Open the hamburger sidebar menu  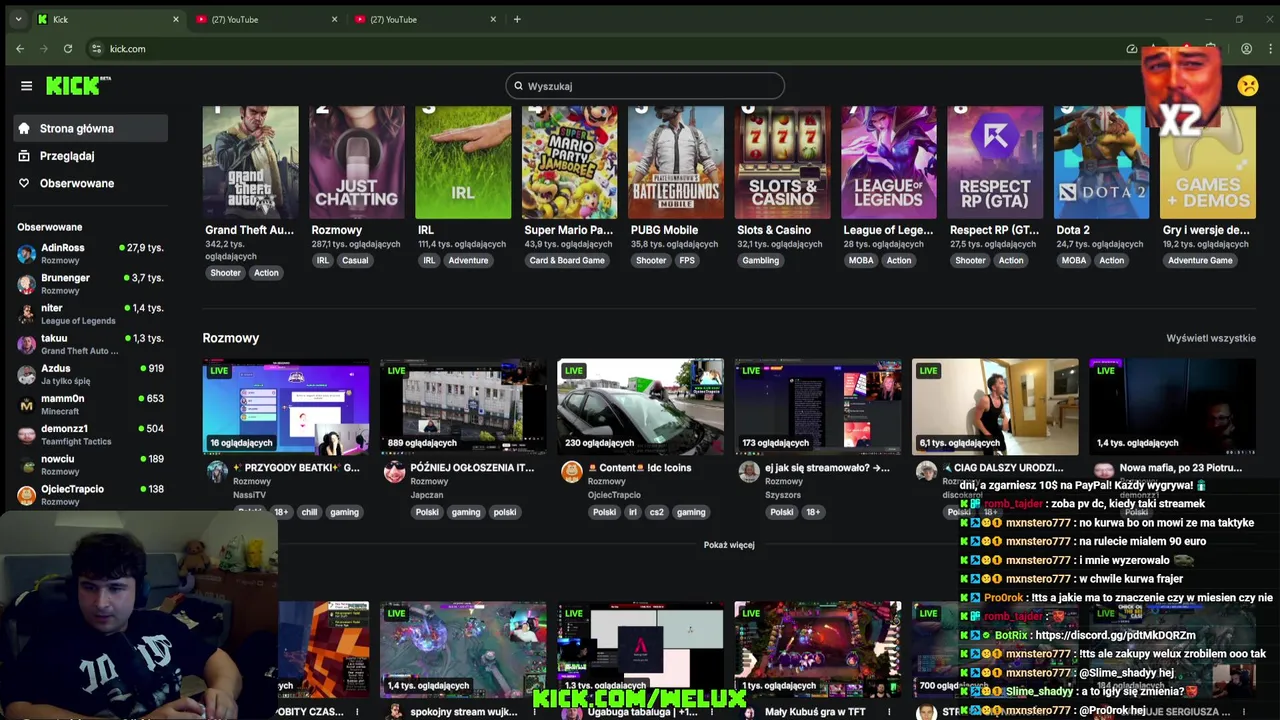[x=26, y=86]
